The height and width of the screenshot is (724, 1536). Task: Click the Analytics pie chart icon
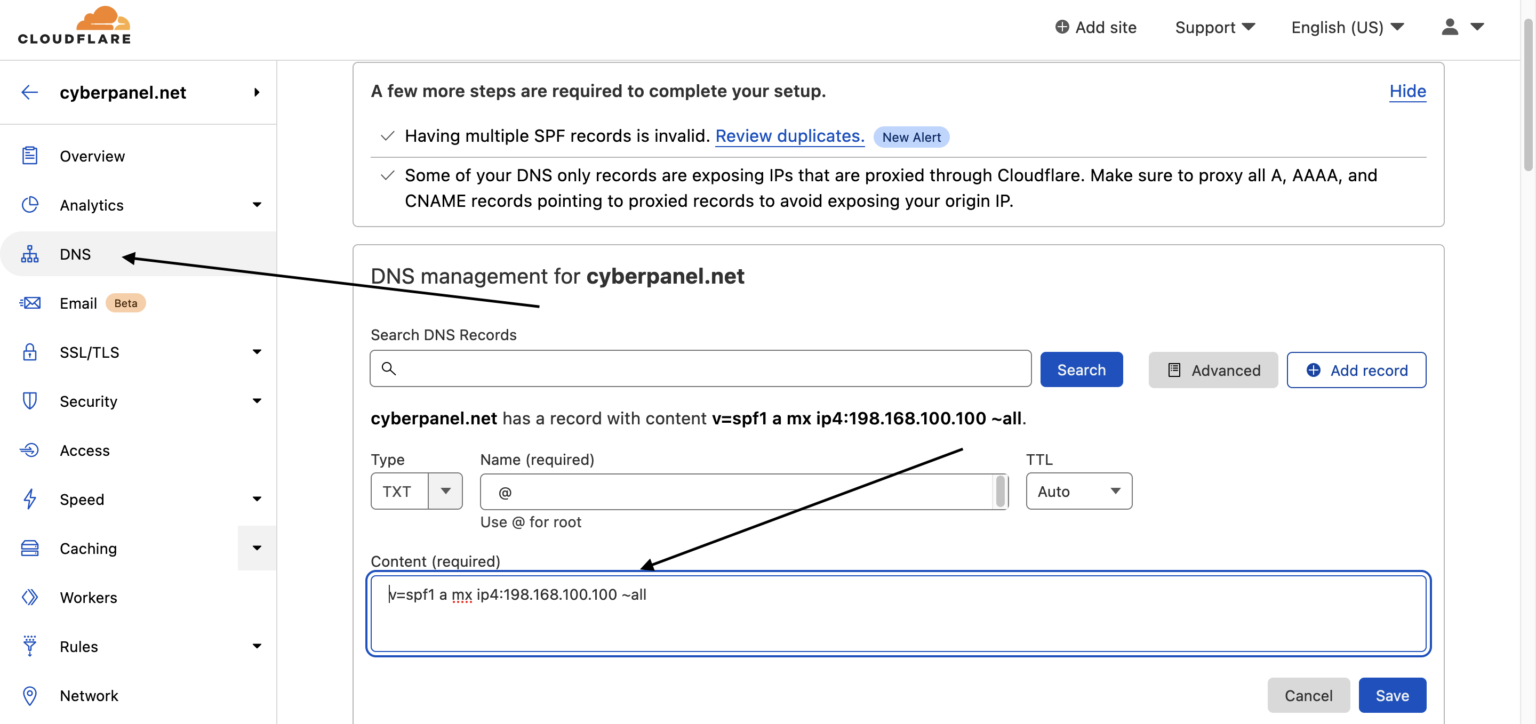click(x=30, y=205)
